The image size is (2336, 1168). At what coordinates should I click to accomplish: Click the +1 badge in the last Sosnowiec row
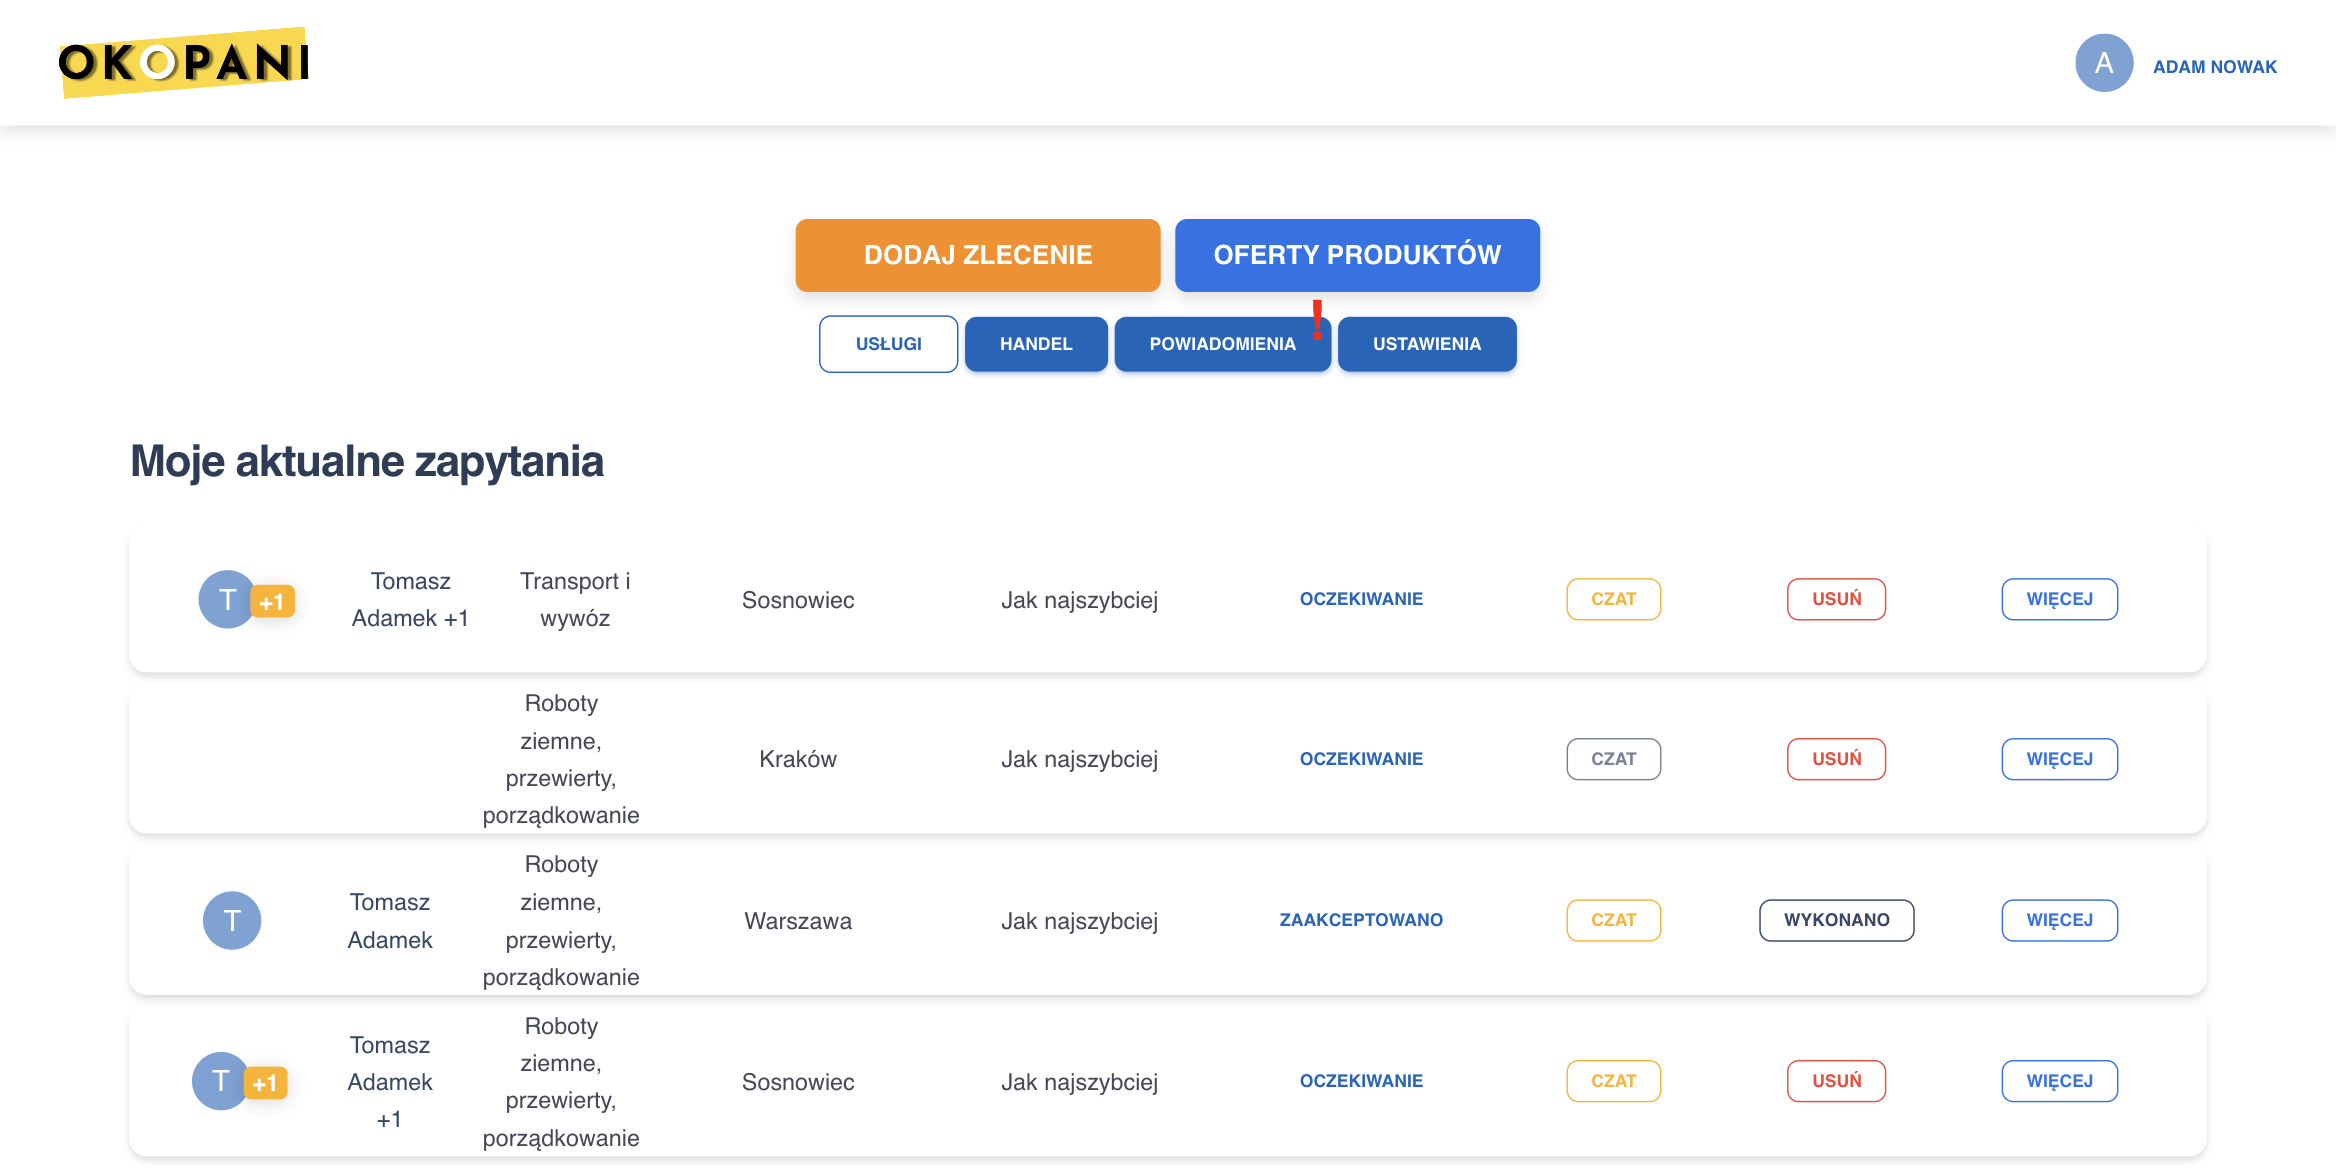(x=265, y=1083)
